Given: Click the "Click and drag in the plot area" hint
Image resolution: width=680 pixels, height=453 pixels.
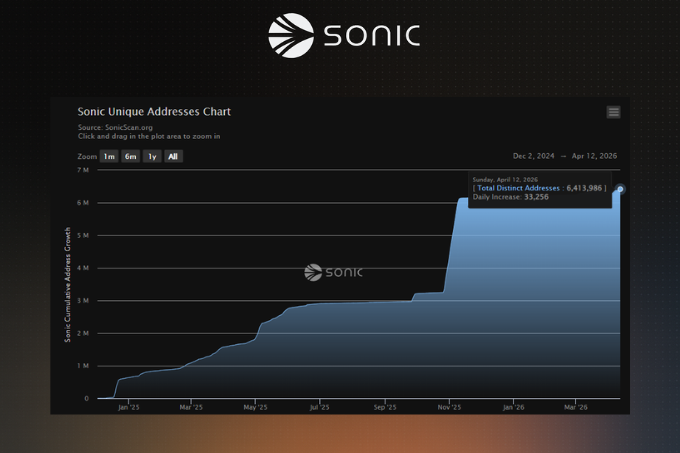Looking at the screenshot, I should (x=149, y=136).
